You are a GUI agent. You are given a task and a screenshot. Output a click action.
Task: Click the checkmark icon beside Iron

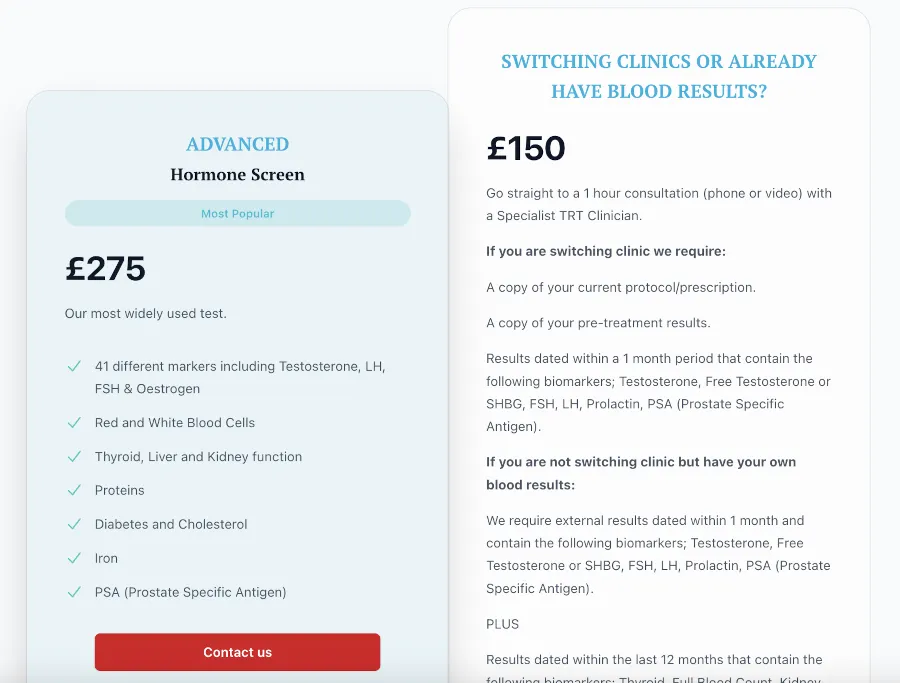[74, 558]
